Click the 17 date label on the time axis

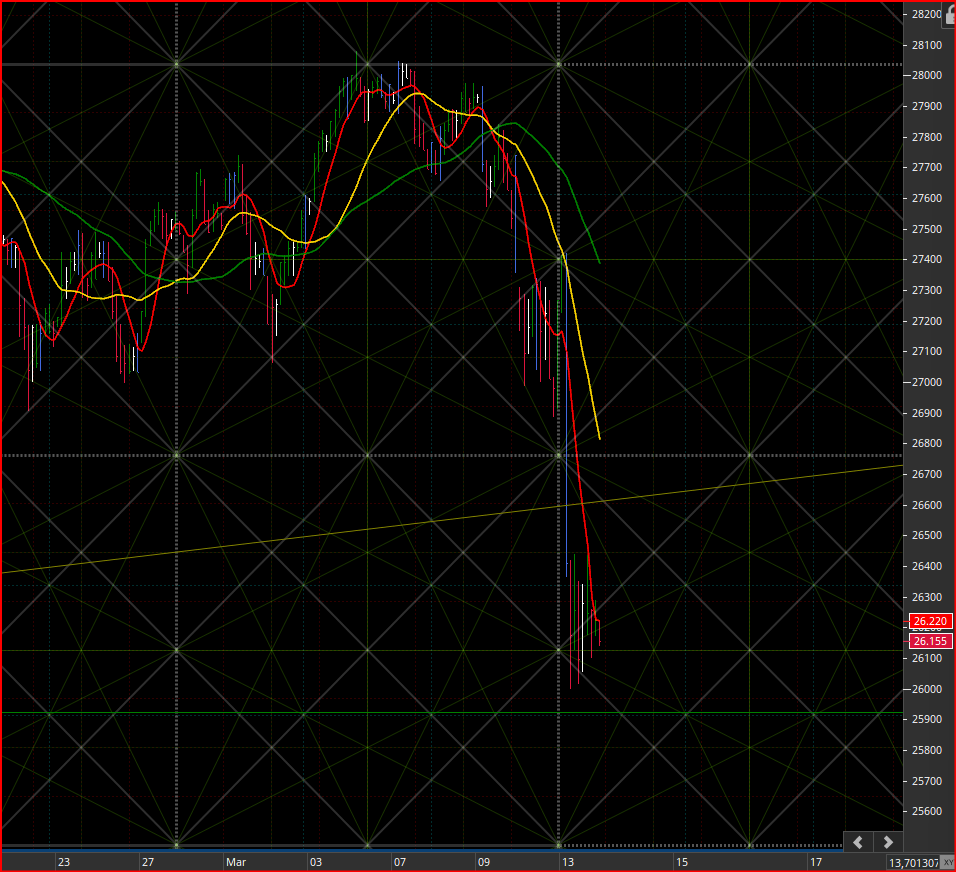(816, 862)
